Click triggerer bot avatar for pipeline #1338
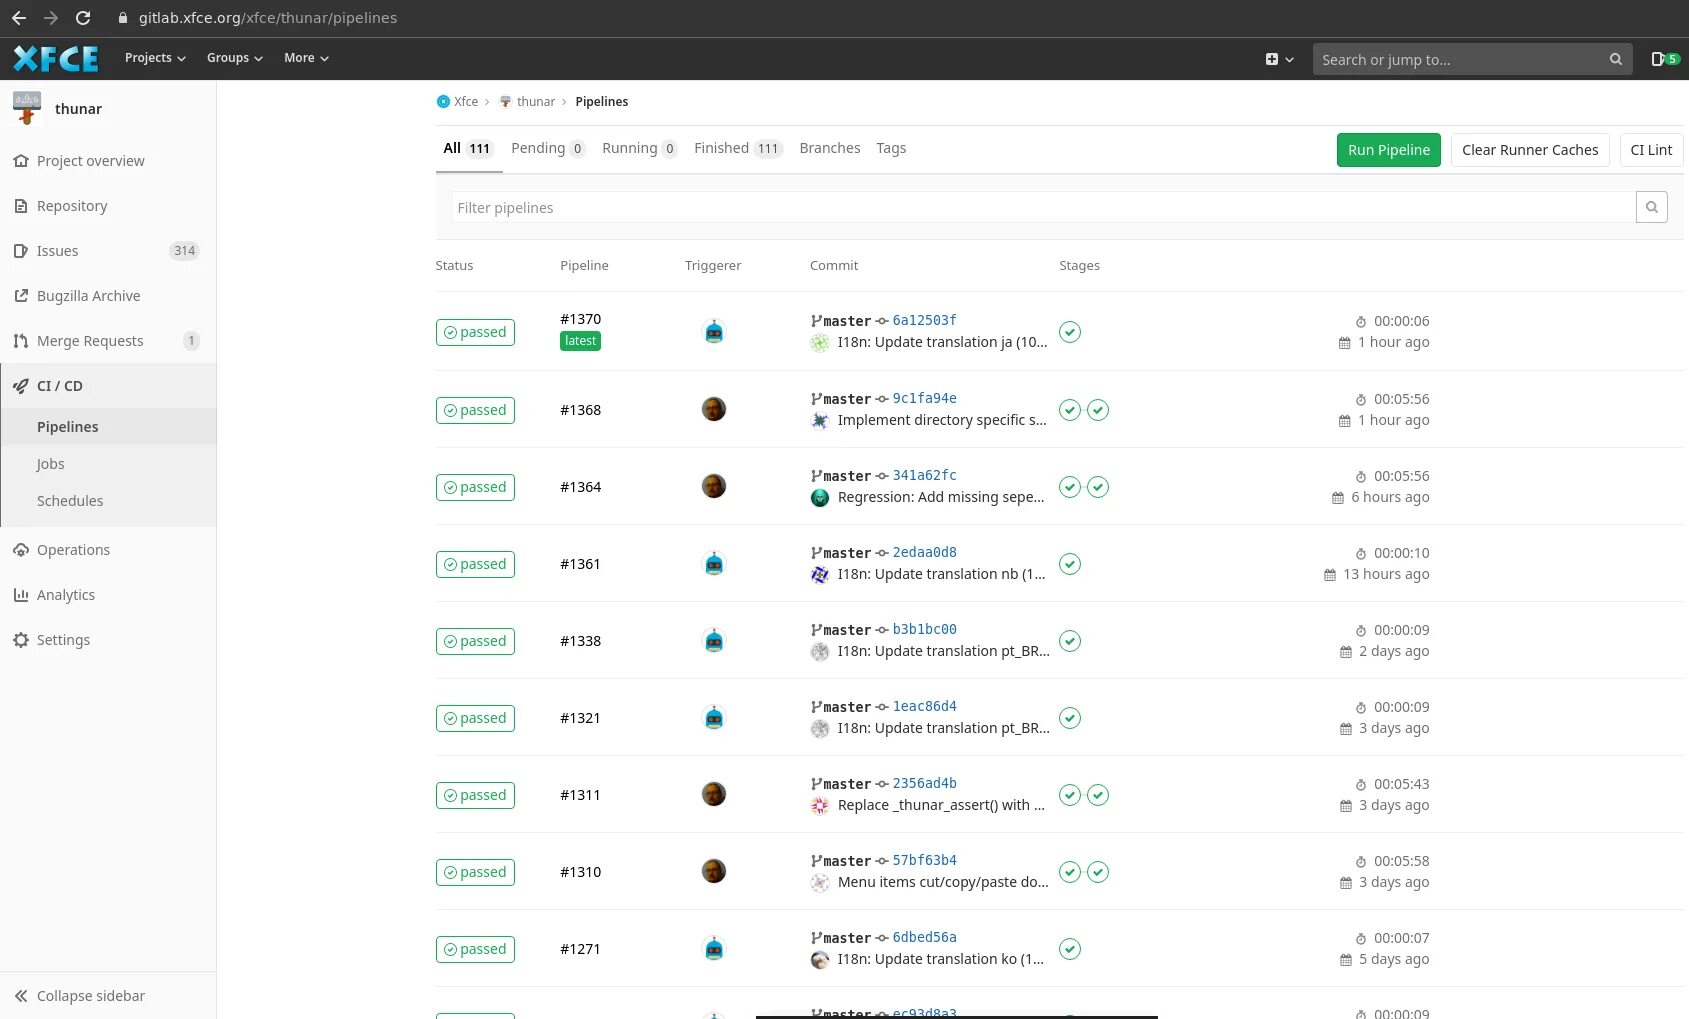This screenshot has width=1689, height=1019. pyautogui.click(x=714, y=641)
